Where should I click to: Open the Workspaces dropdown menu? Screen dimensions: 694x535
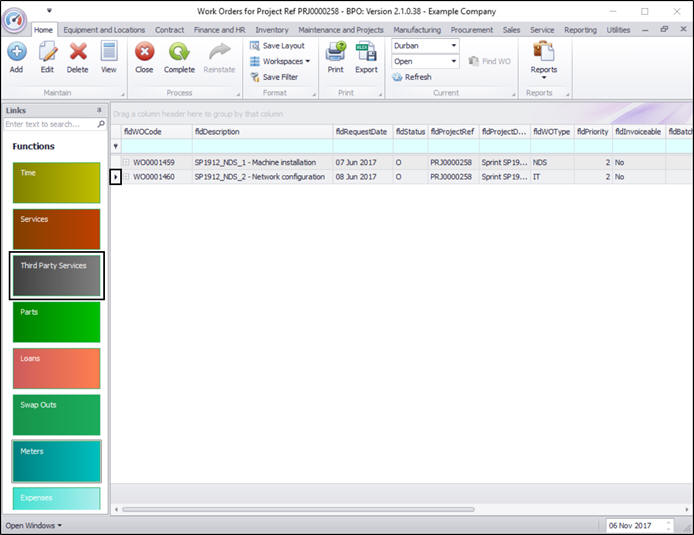280,61
